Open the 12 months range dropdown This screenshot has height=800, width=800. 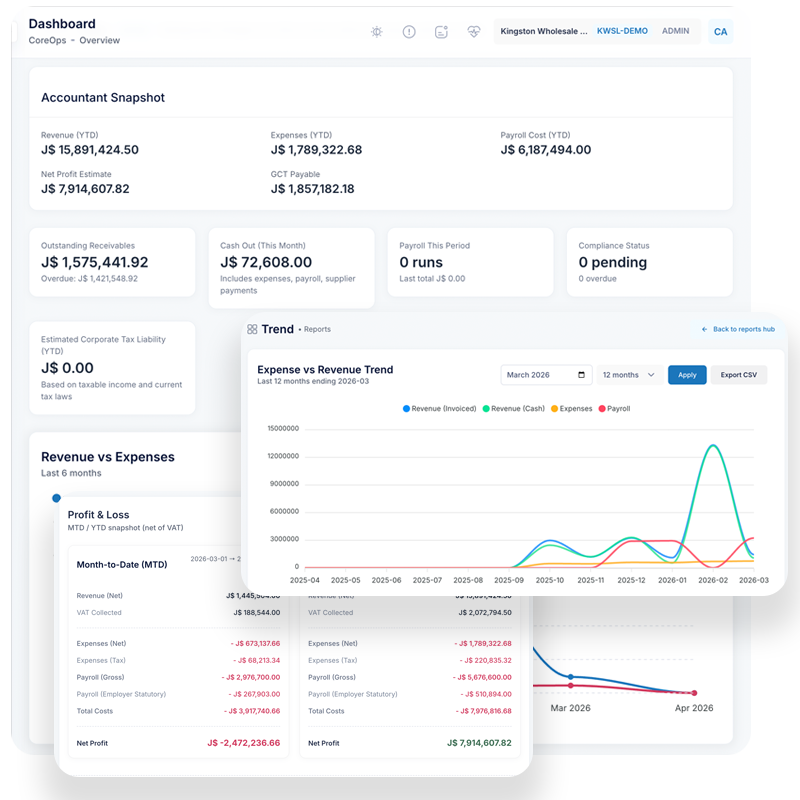[629, 375]
